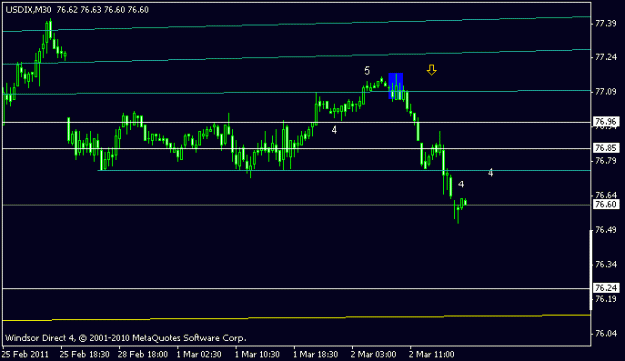Click the boxed 76.85 price level tag
Image resolution: width=625 pixels, height=361 pixels.
605,148
